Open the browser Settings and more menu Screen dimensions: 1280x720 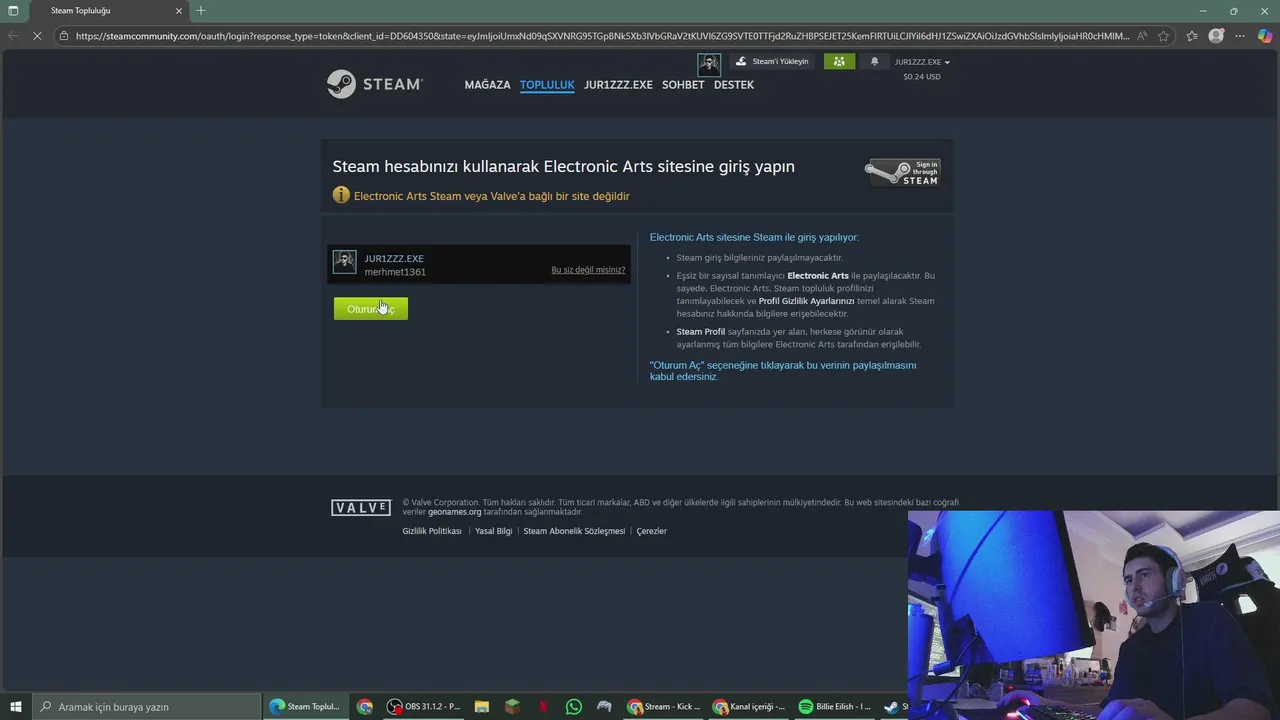click(x=1240, y=36)
